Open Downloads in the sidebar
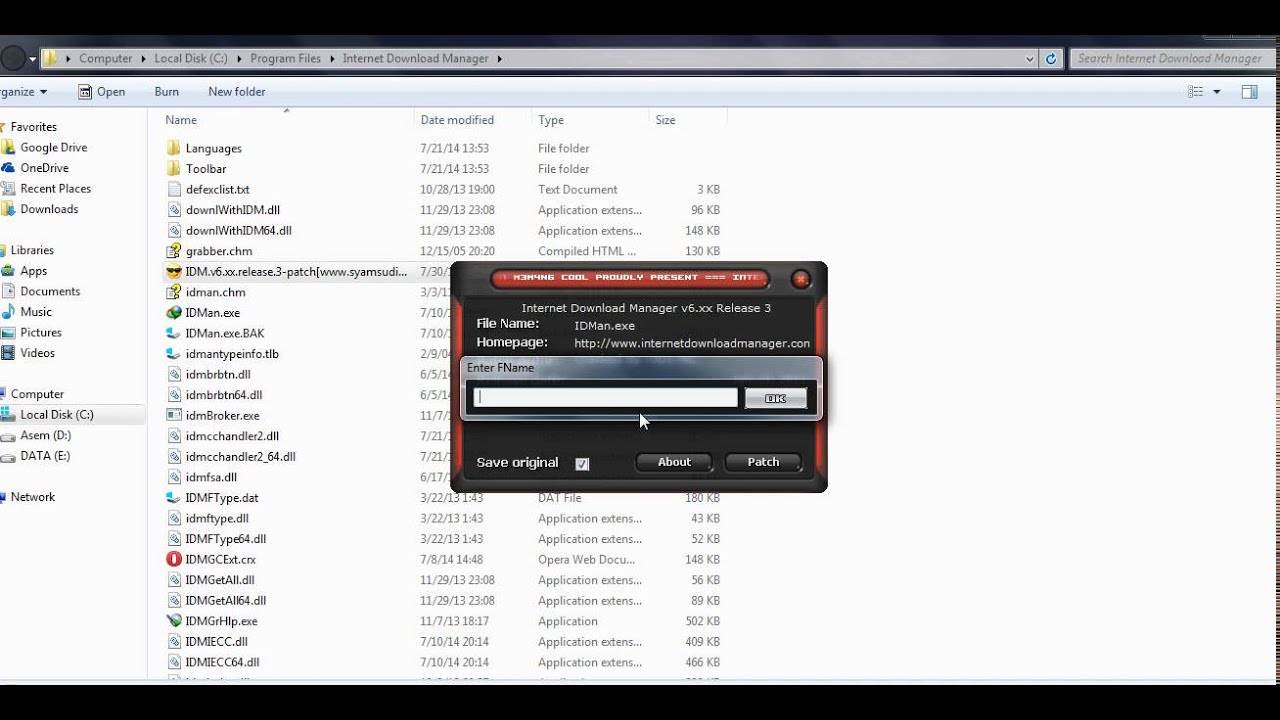 (x=49, y=209)
